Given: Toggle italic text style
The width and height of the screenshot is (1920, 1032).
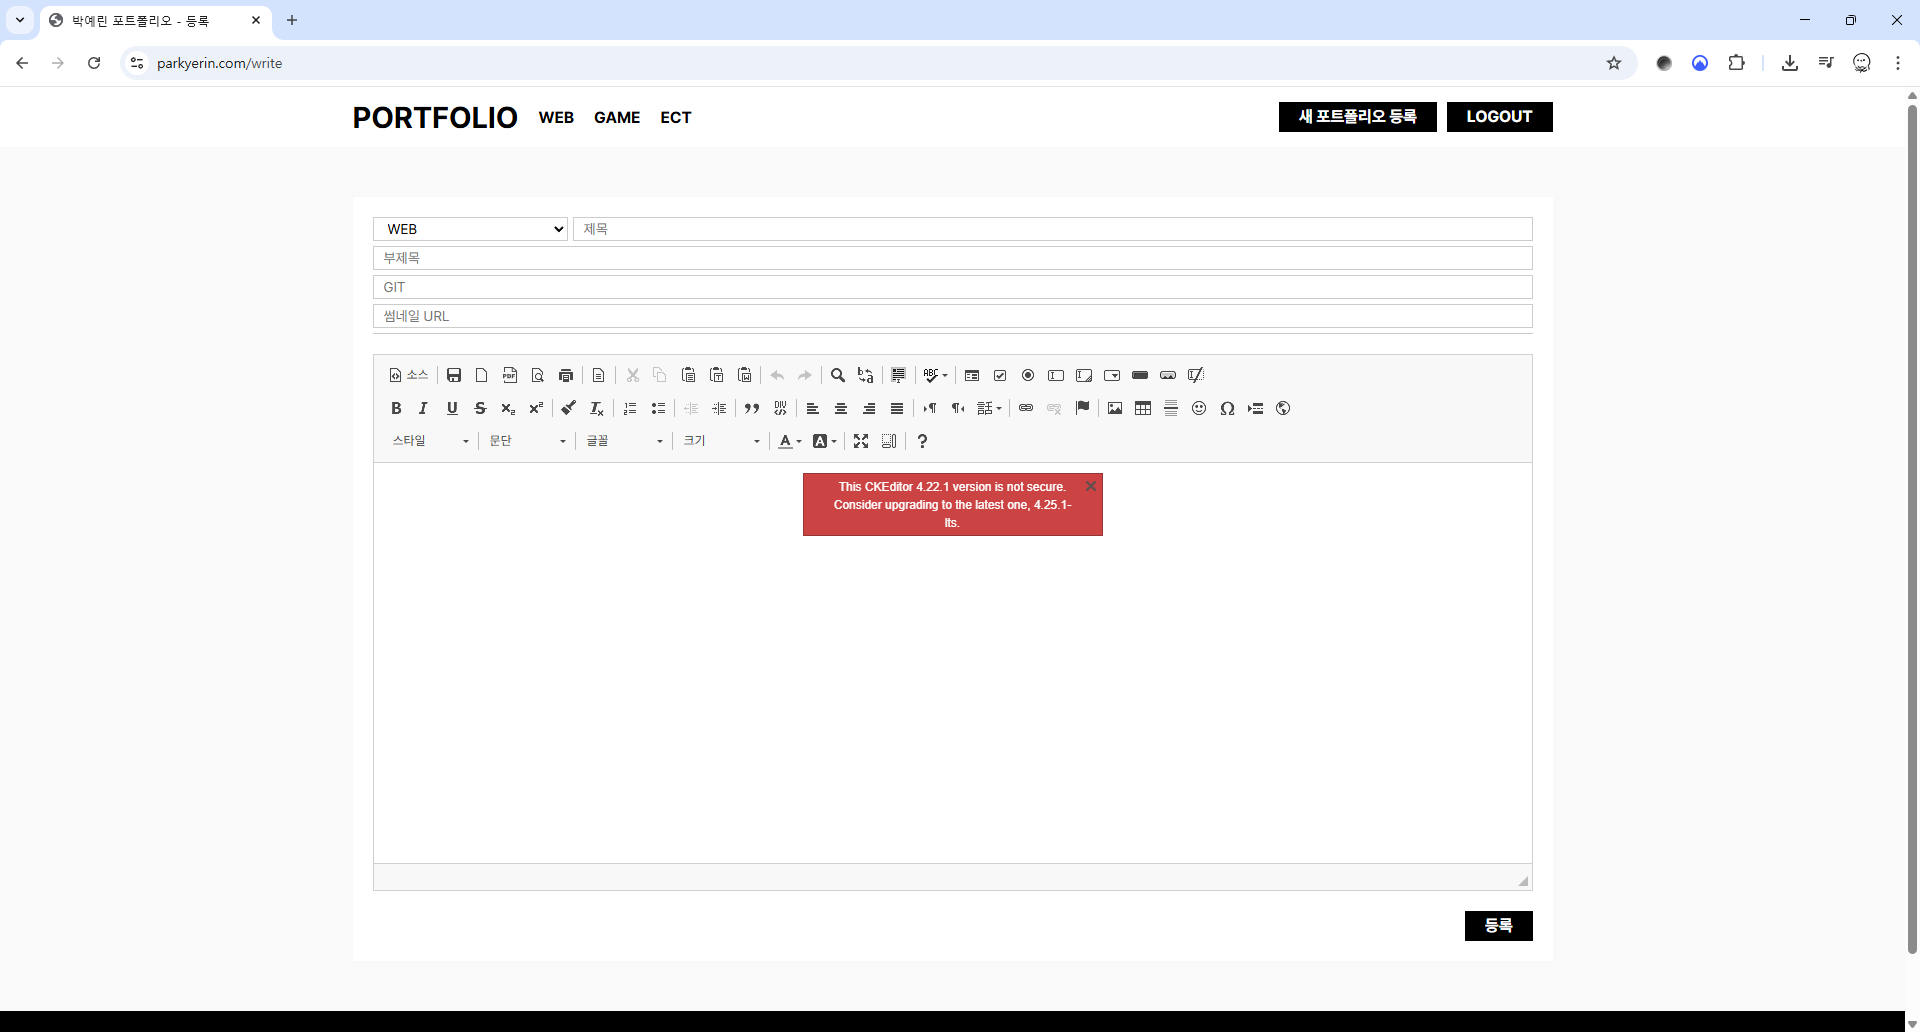Looking at the screenshot, I should click(x=423, y=408).
